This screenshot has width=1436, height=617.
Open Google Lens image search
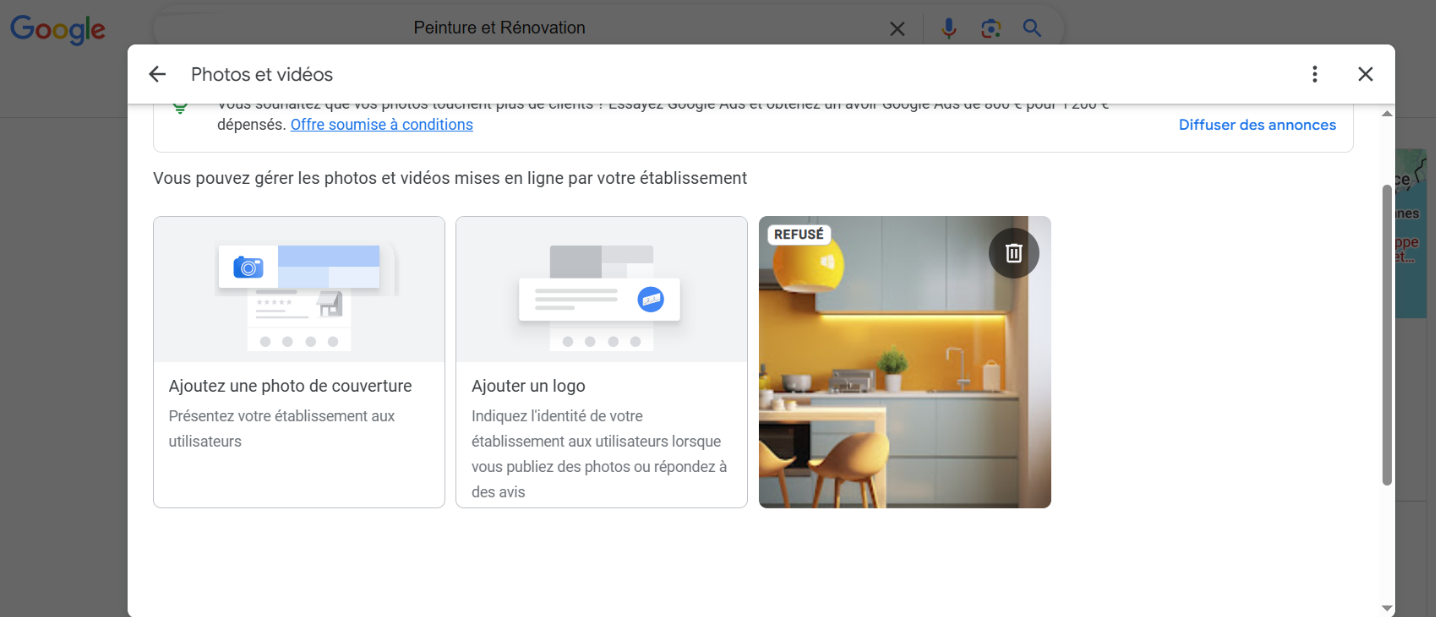990,28
